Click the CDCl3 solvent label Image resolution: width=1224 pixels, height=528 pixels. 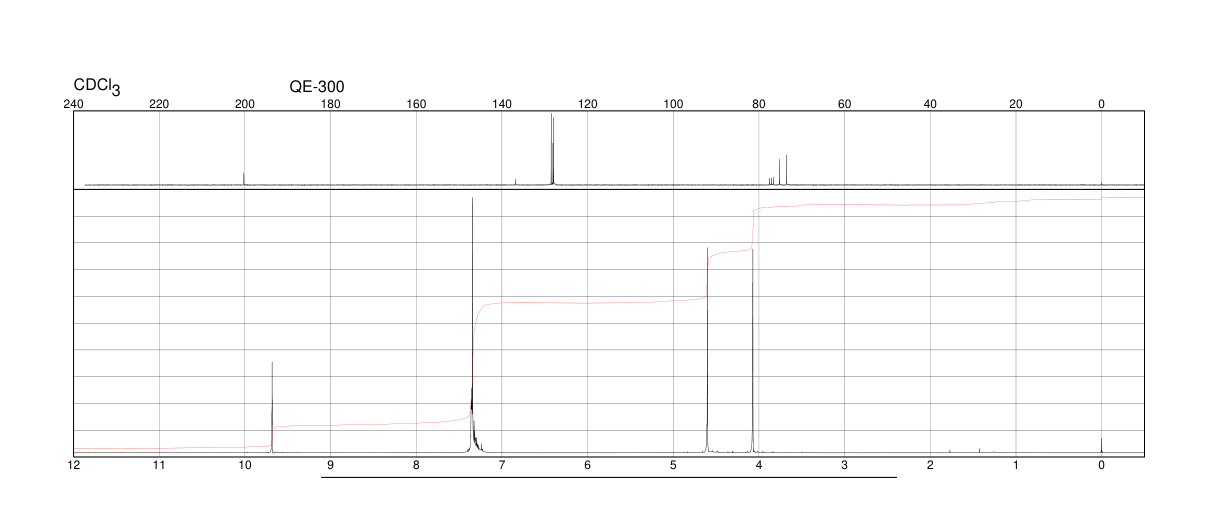pyautogui.click(x=97, y=88)
